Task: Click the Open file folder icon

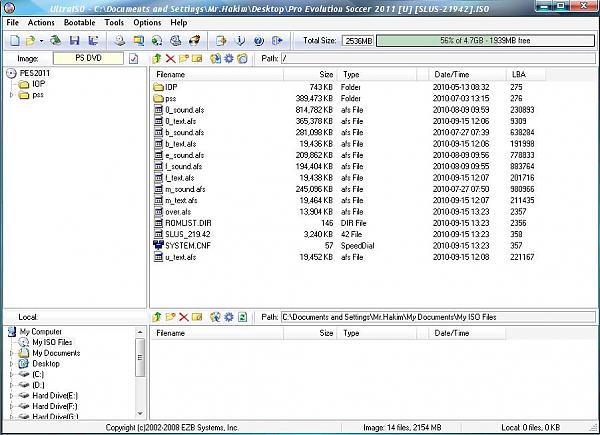Action: pyautogui.click(x=31, y=41)
